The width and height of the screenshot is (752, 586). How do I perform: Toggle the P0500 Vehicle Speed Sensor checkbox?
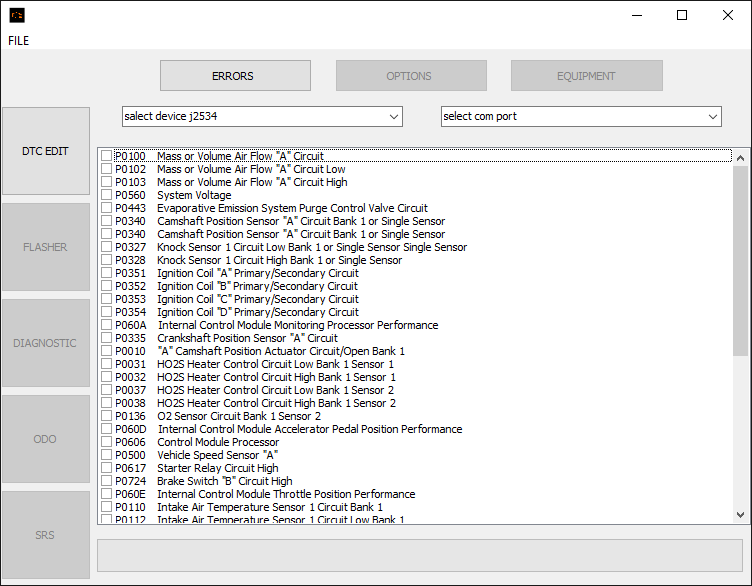pyautogui.click(x=106, y=456)
